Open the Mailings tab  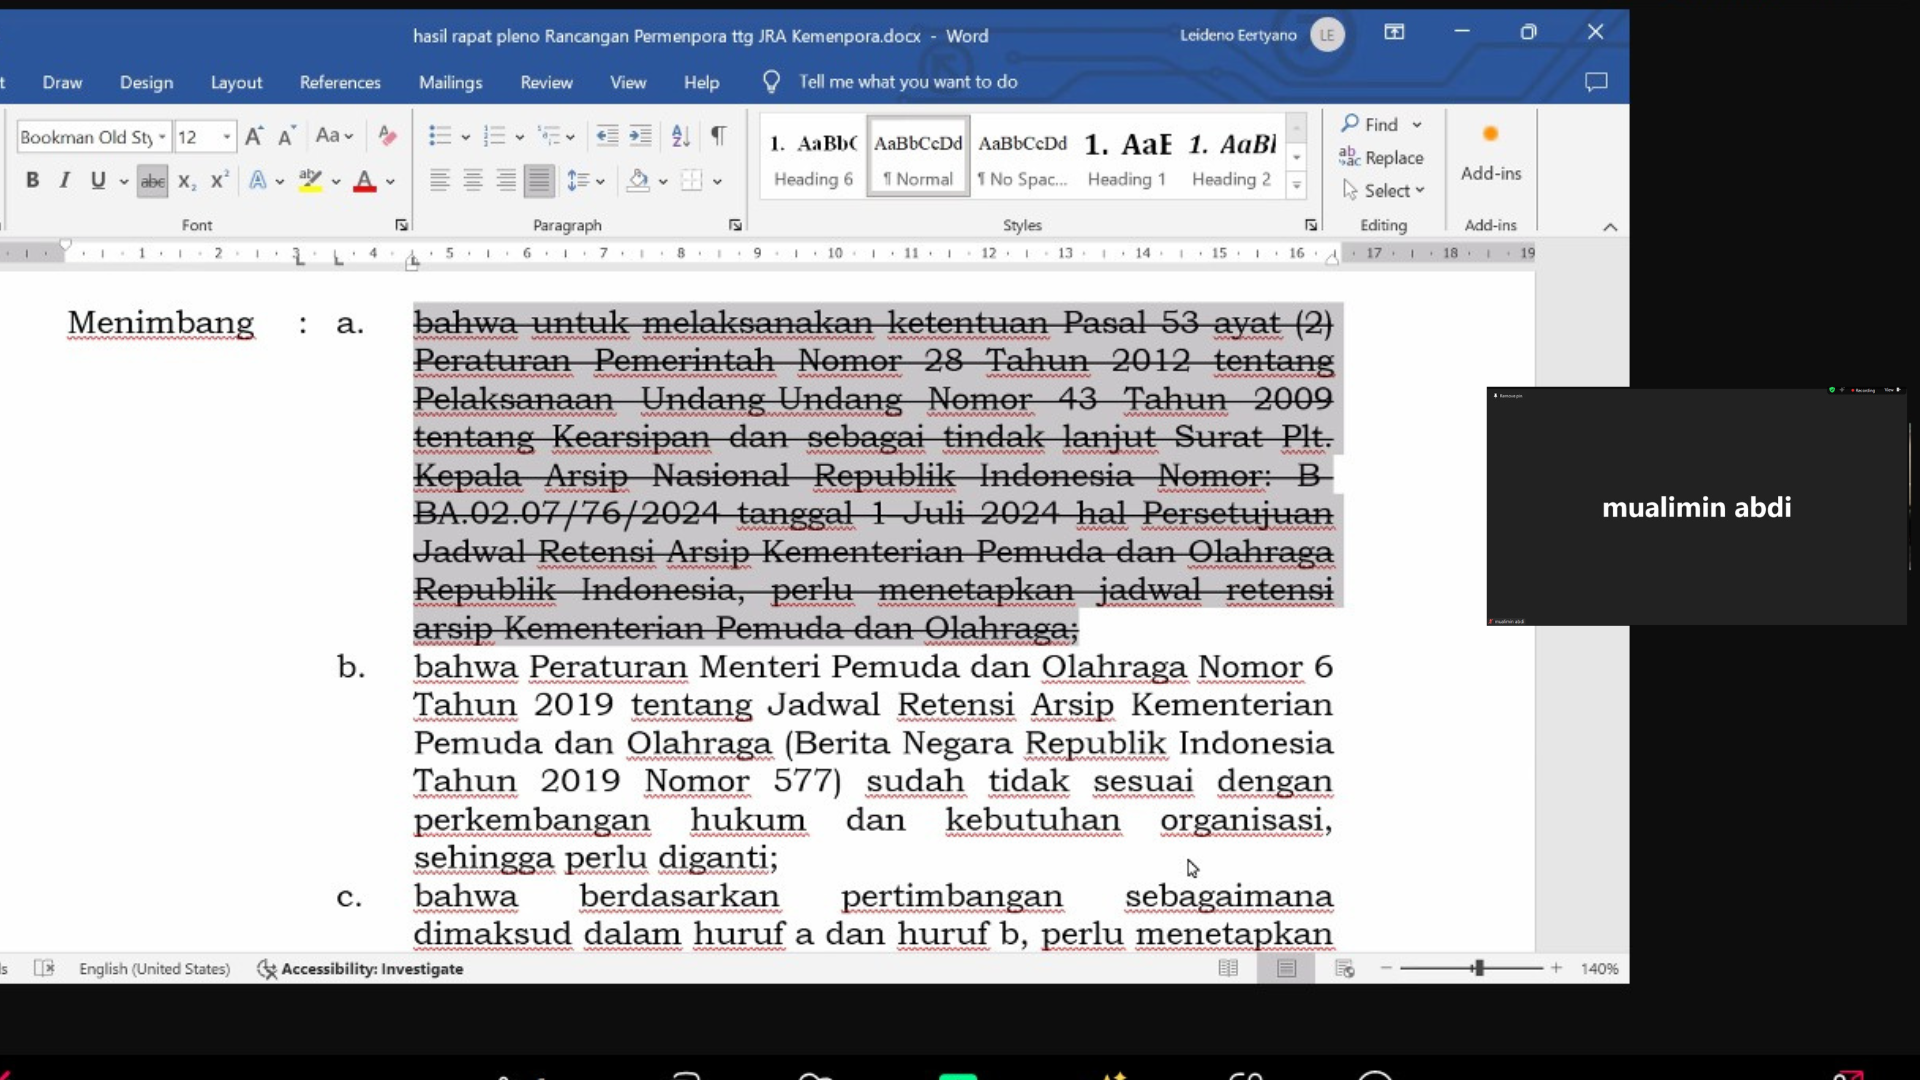450,82
